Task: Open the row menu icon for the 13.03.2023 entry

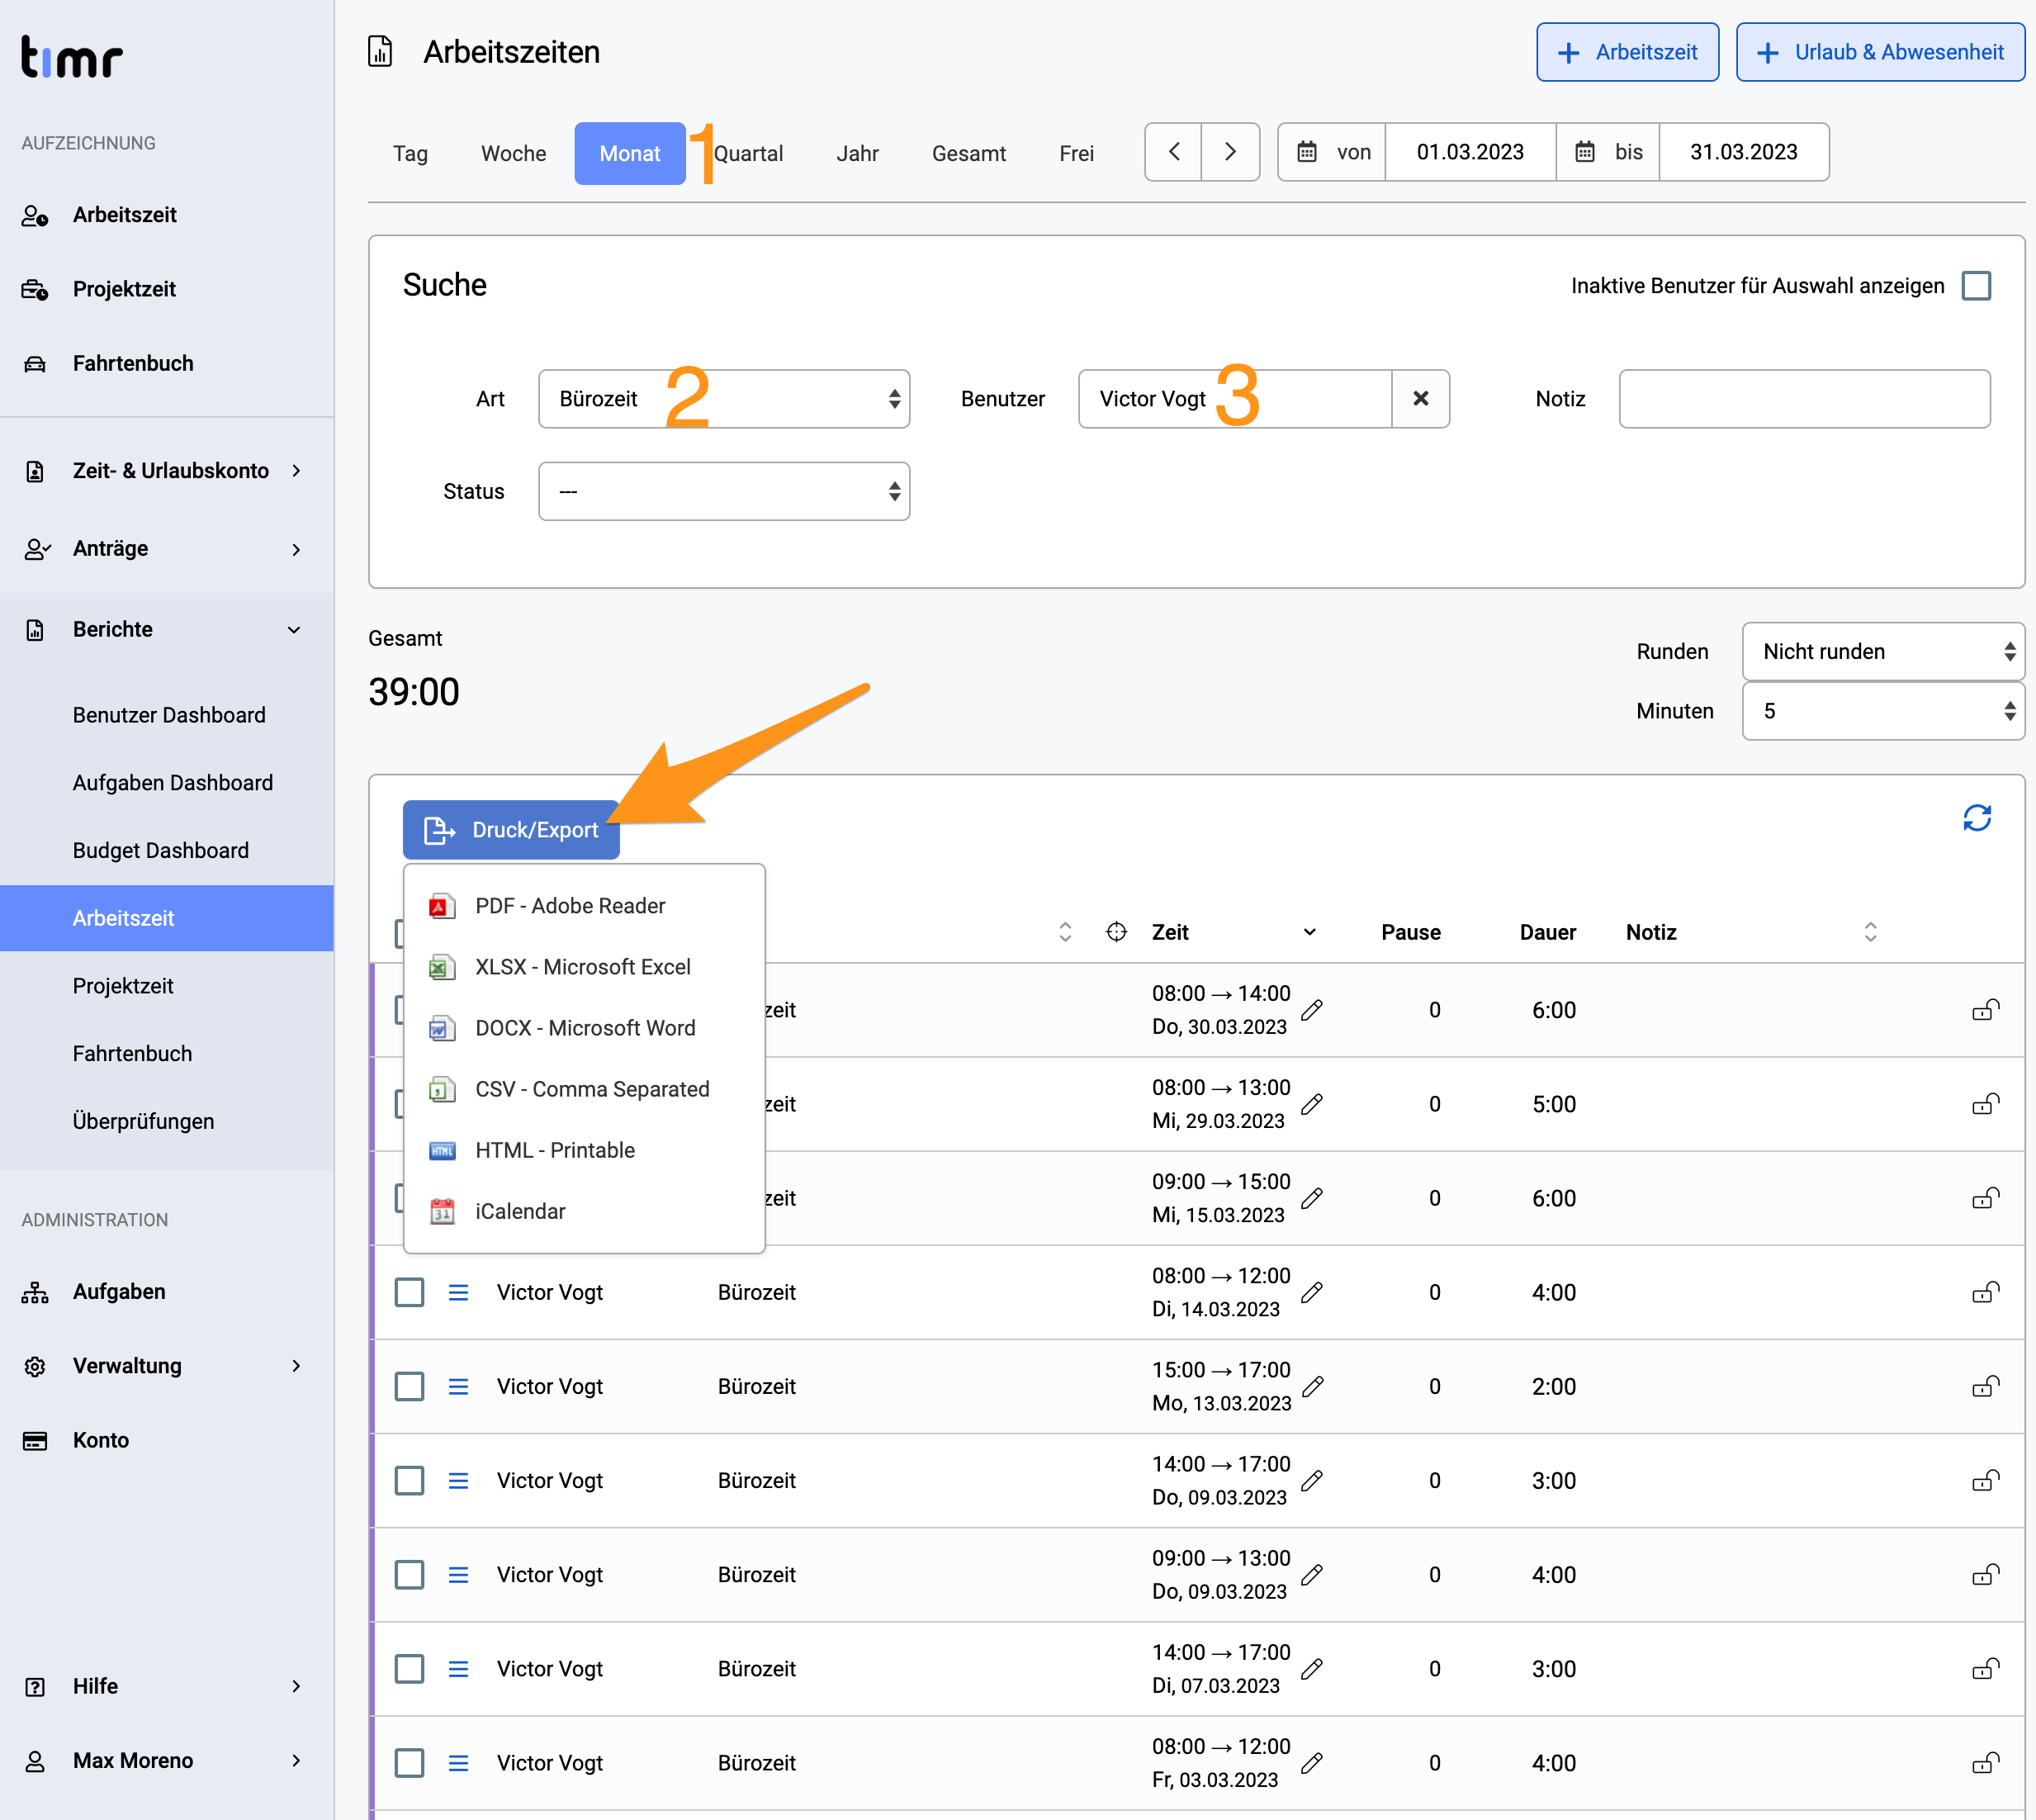Action: pyautogui.click(x=458, y=1386)
